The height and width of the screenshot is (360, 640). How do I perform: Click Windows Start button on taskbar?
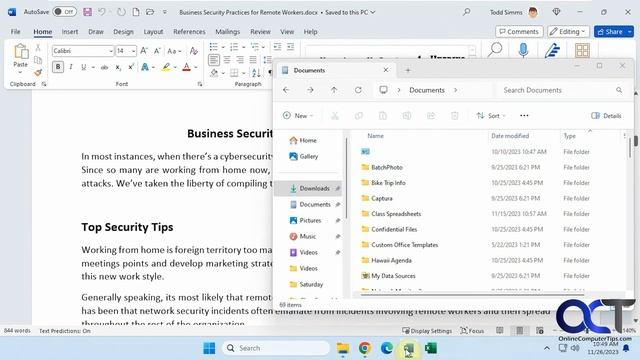click(209, 348)
